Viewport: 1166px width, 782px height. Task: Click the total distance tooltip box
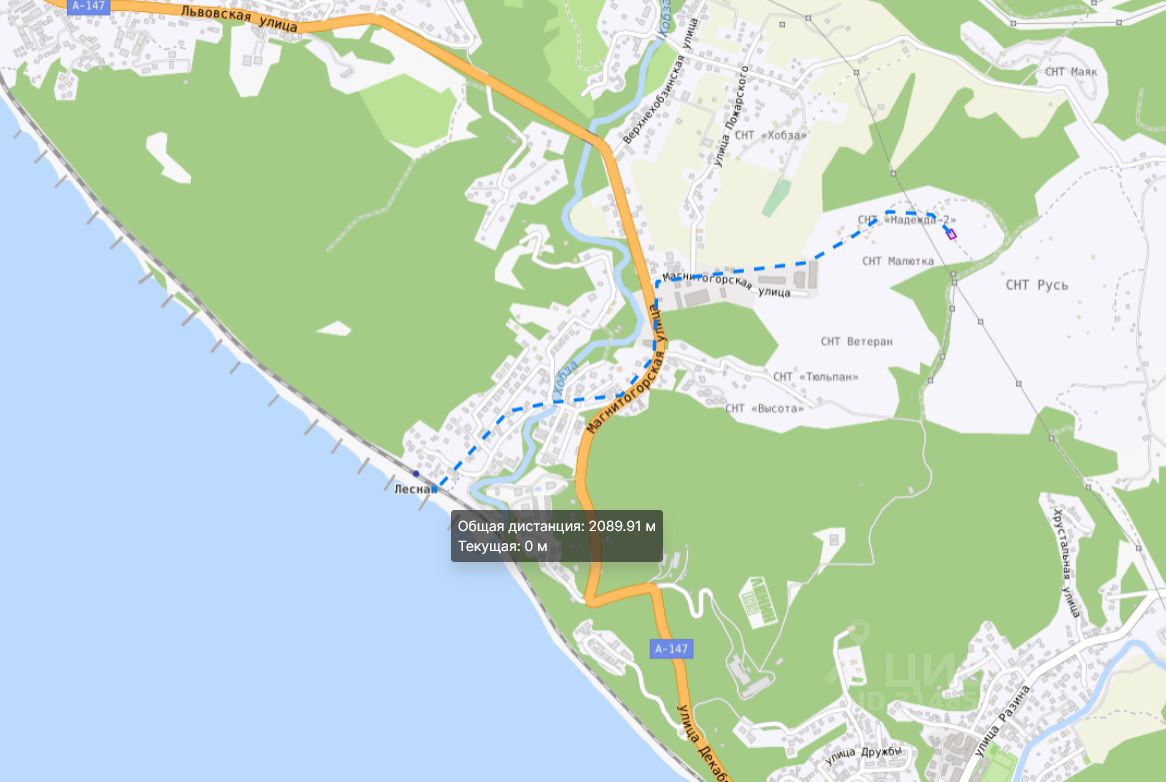(x=556, y=536)
